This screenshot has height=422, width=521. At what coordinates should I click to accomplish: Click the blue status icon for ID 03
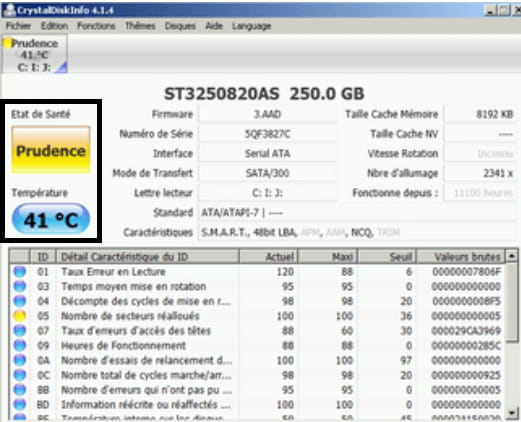(x=20, y=286)
